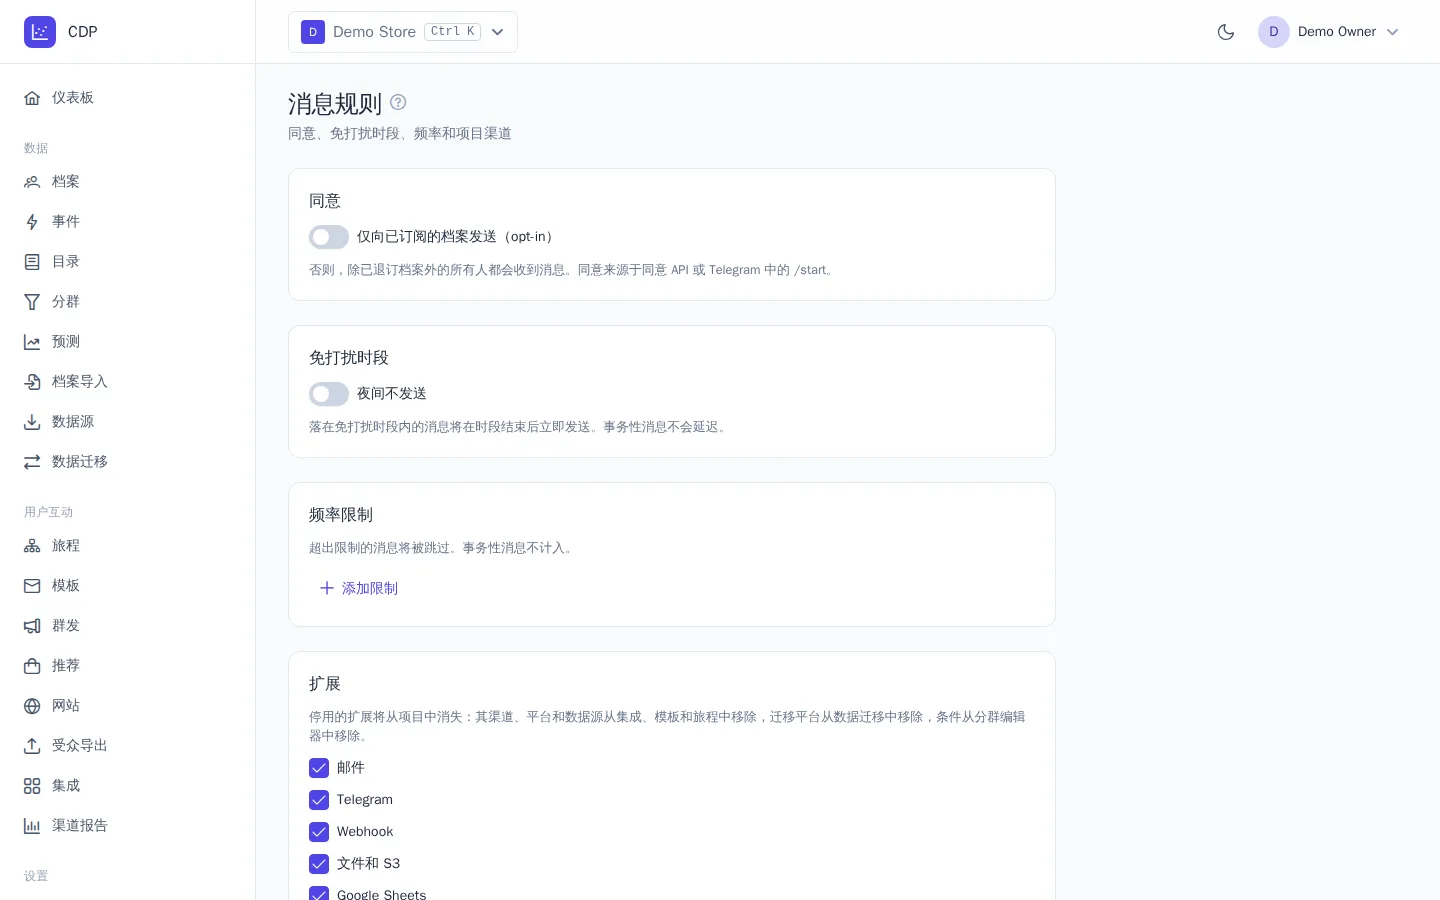Click the 仪表板 home icon

pyautogui.click(x=32, y=98)
